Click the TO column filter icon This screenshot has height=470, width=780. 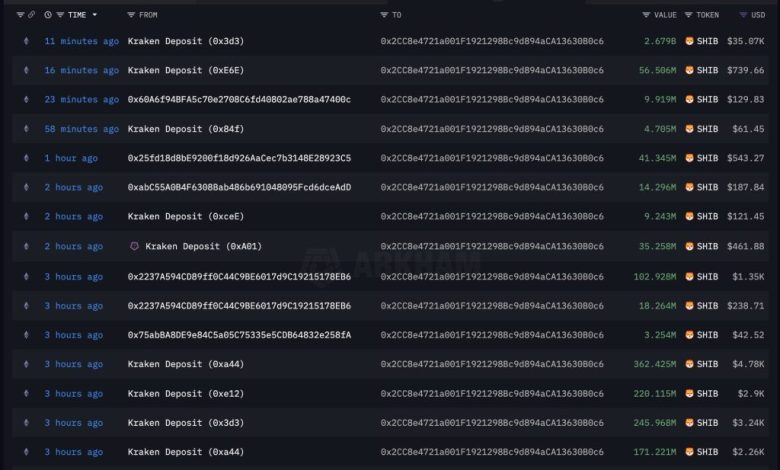point(384,15)
